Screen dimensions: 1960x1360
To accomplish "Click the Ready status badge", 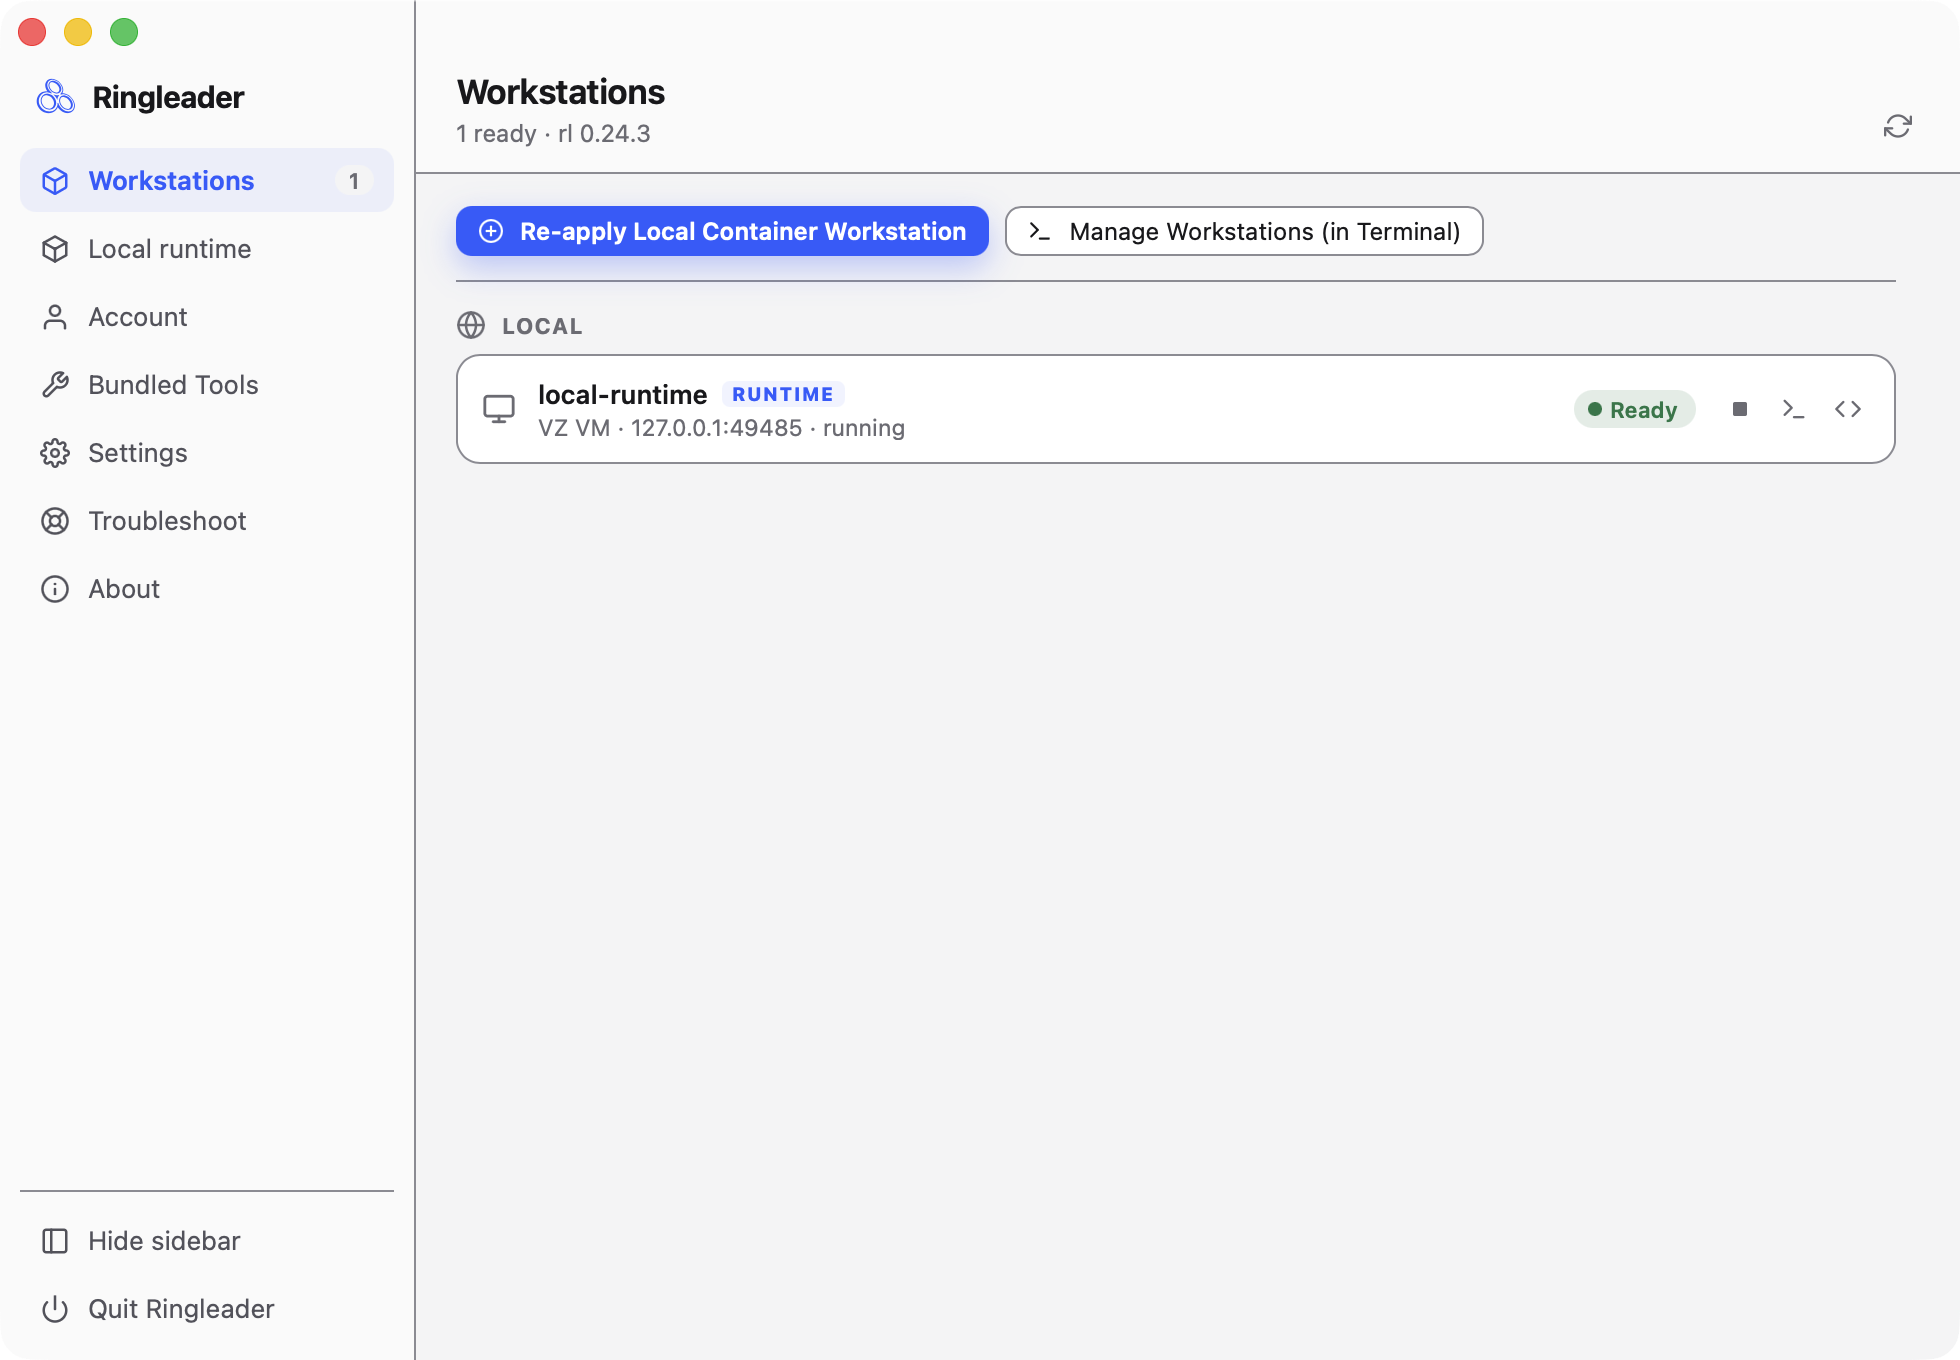I will [1634, 409].
